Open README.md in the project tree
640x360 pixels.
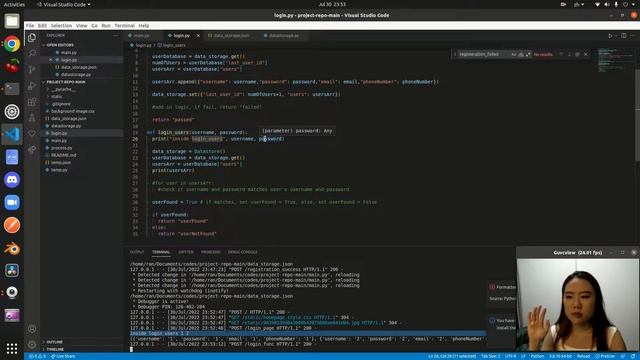[63, 155]
